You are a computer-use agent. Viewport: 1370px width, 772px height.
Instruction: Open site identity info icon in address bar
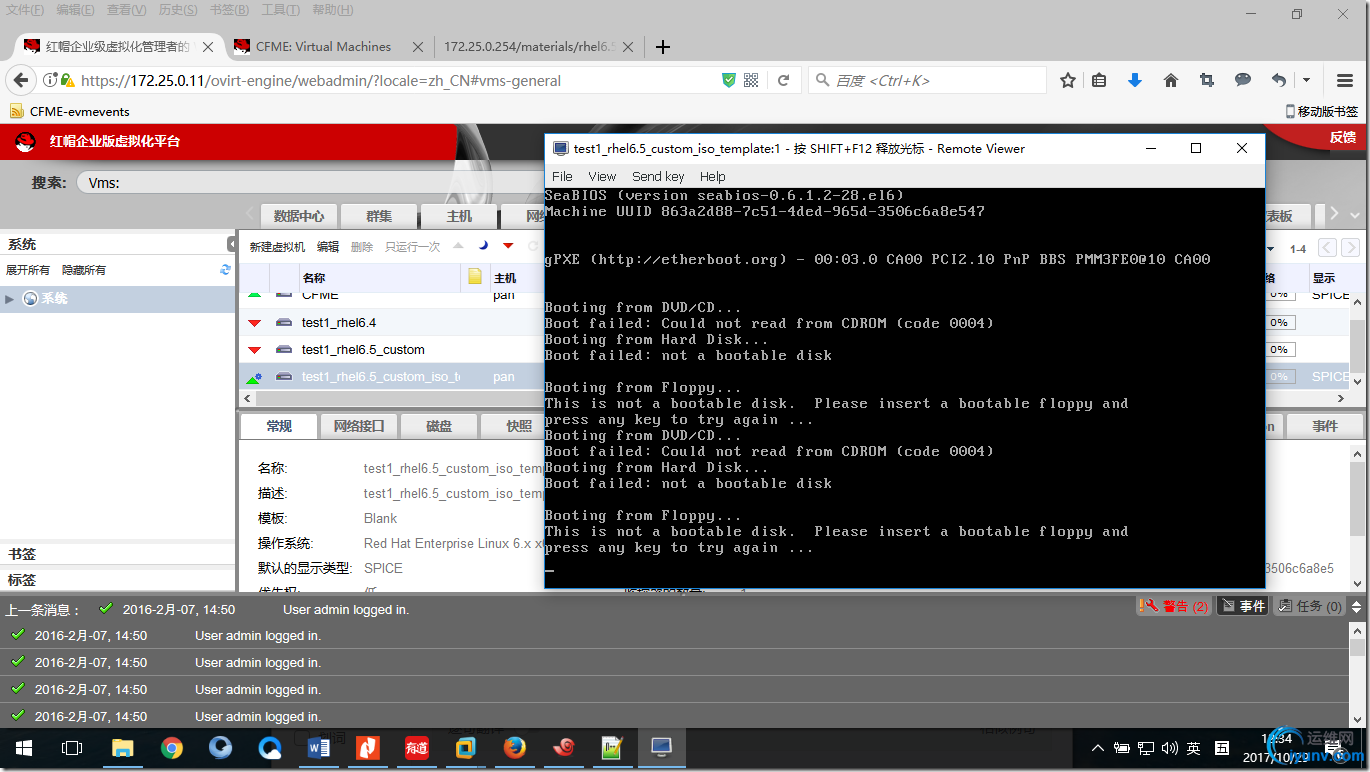[x=50, y=81]
